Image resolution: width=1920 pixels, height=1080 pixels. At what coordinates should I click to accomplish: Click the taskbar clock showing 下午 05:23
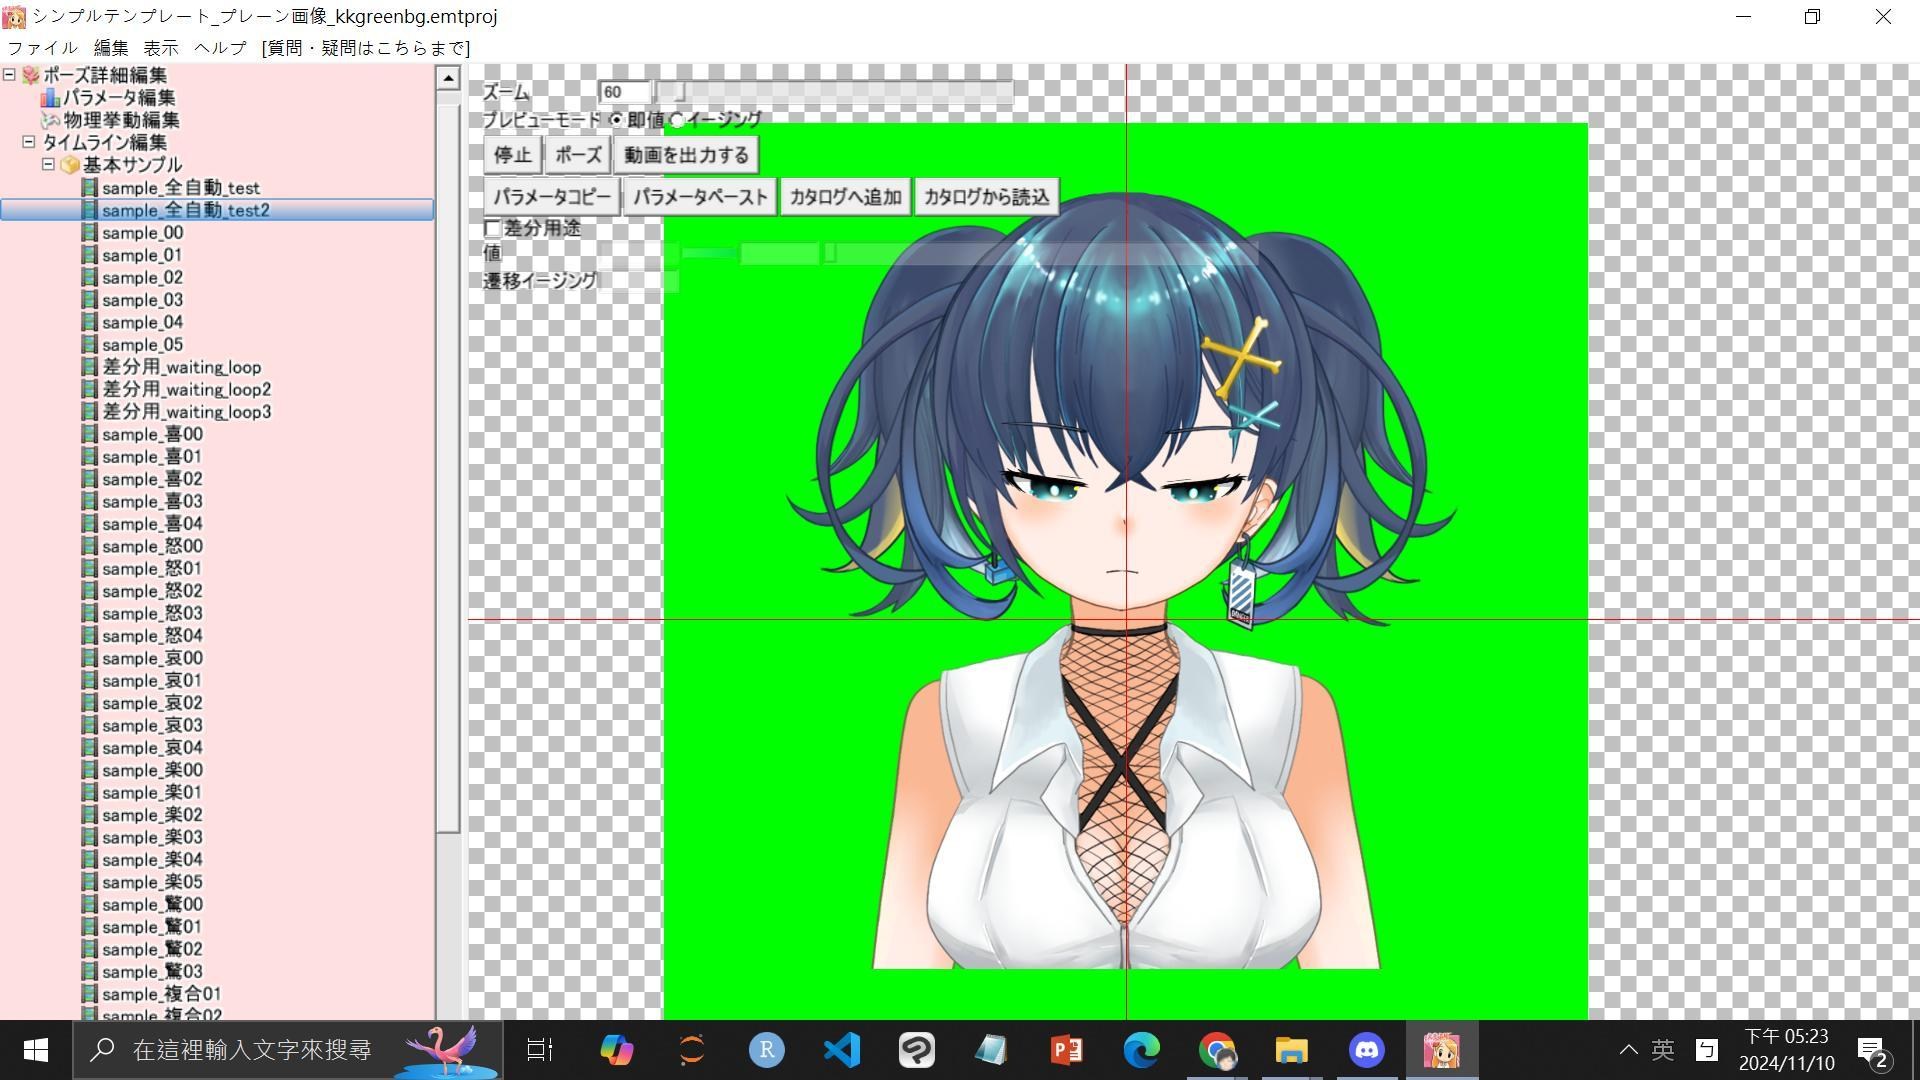(x=1786, y=1050)
